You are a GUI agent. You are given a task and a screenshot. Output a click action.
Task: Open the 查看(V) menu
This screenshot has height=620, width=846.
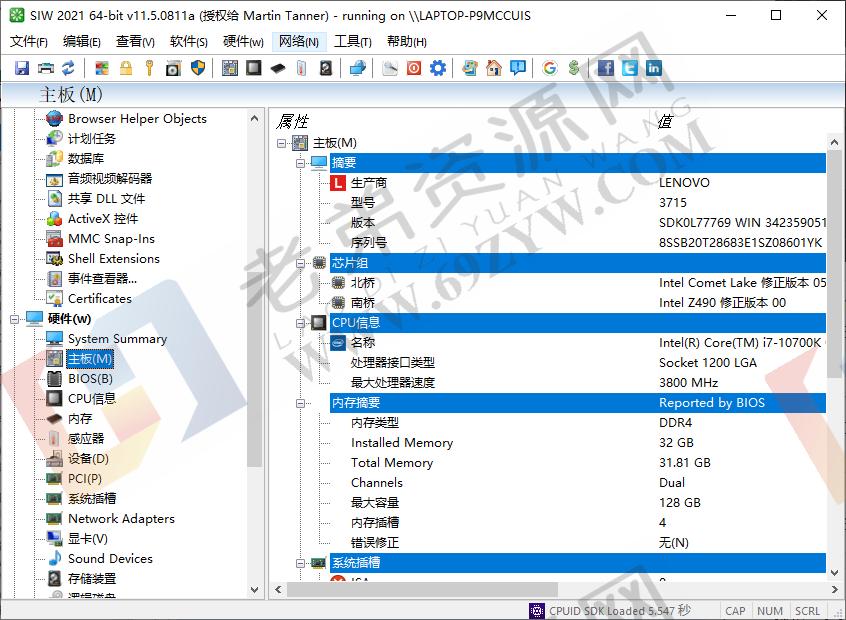point(135,42)
